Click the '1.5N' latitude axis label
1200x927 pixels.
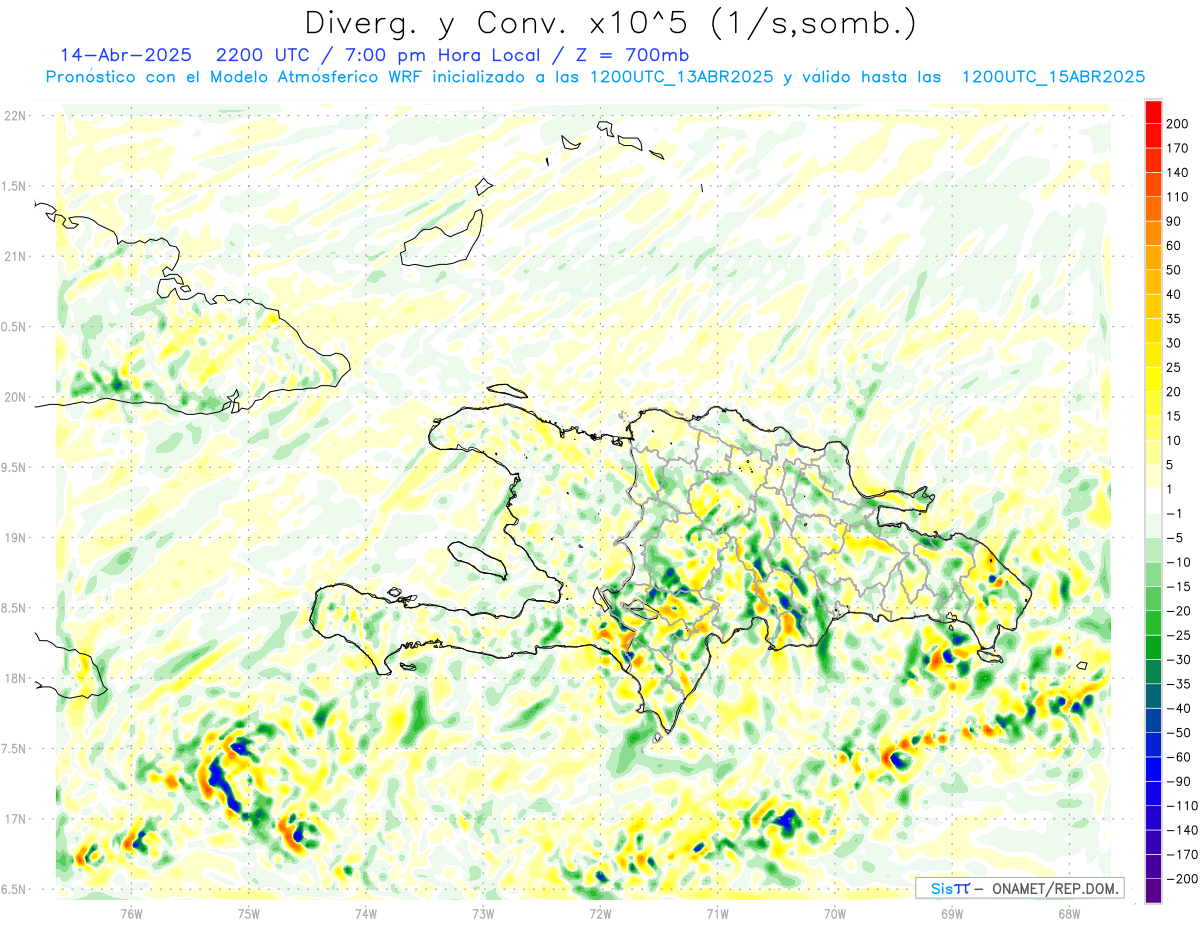pos(15,186)
